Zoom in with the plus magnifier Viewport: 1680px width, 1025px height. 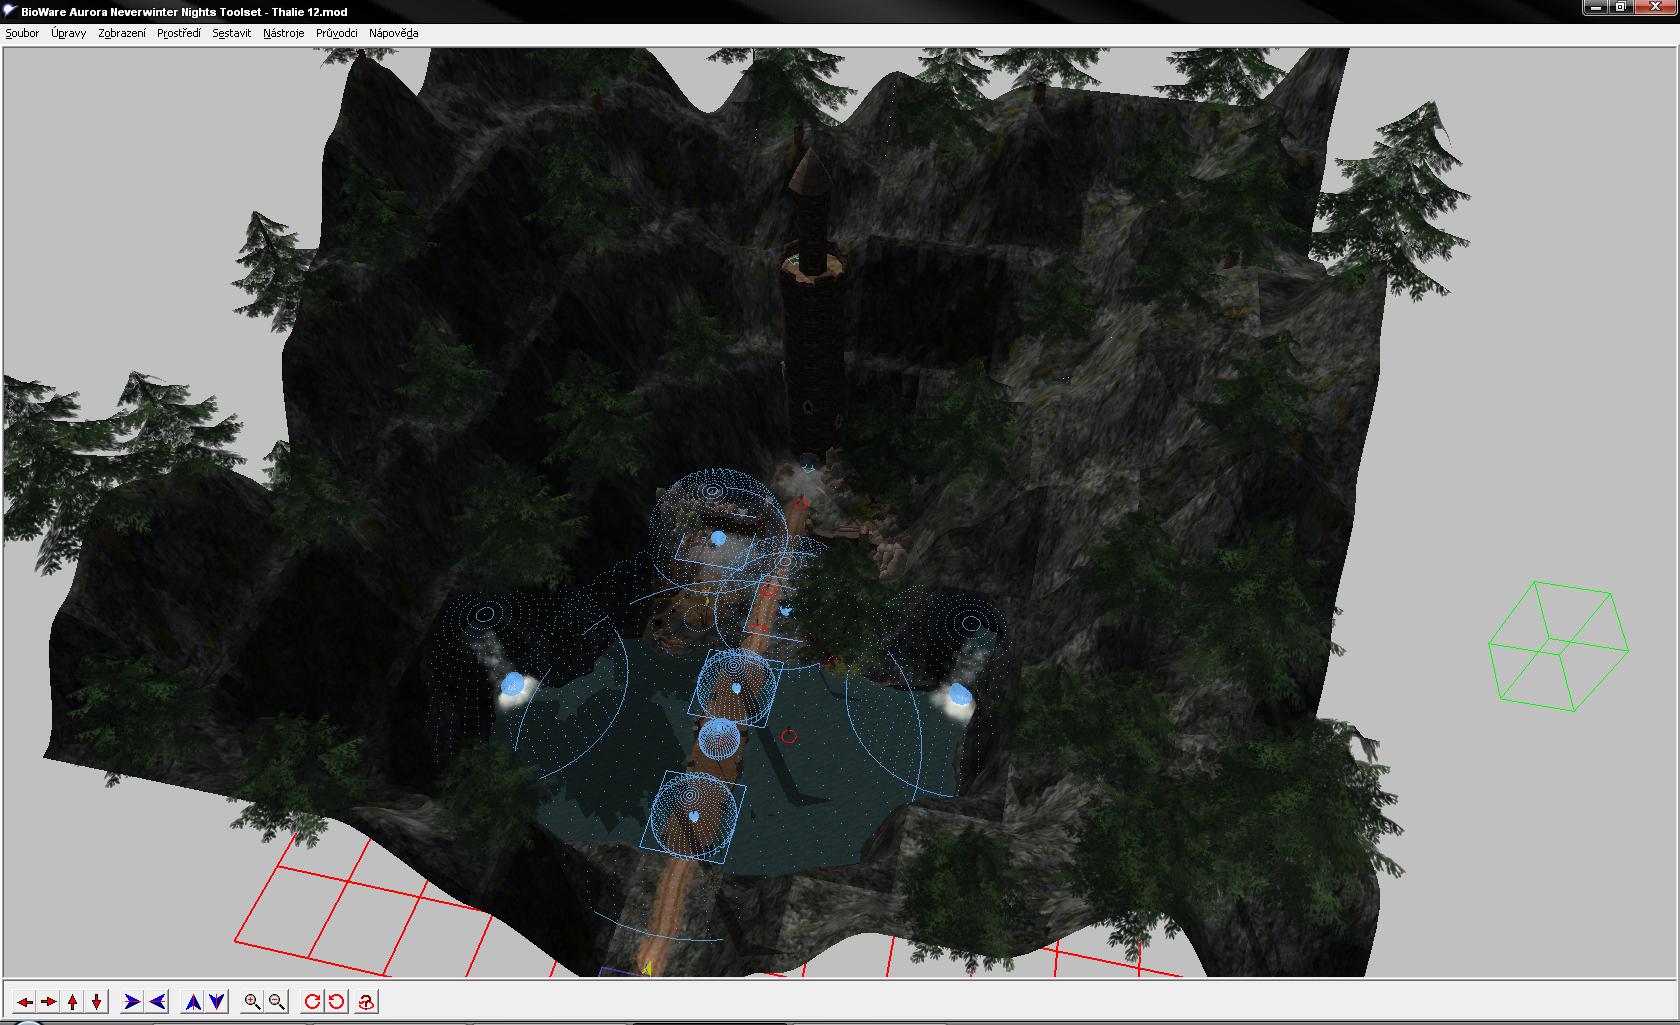tap(252, 1001)
